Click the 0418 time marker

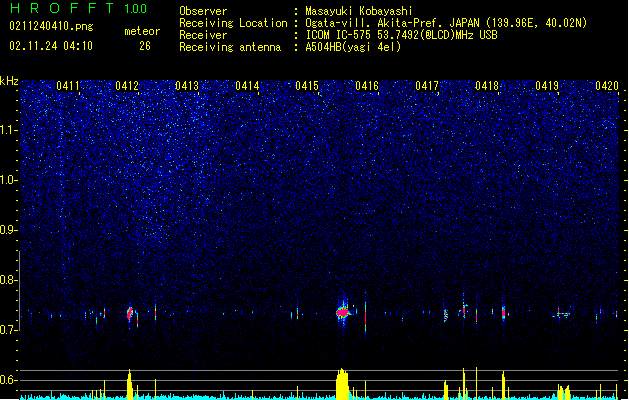[487, 86]
